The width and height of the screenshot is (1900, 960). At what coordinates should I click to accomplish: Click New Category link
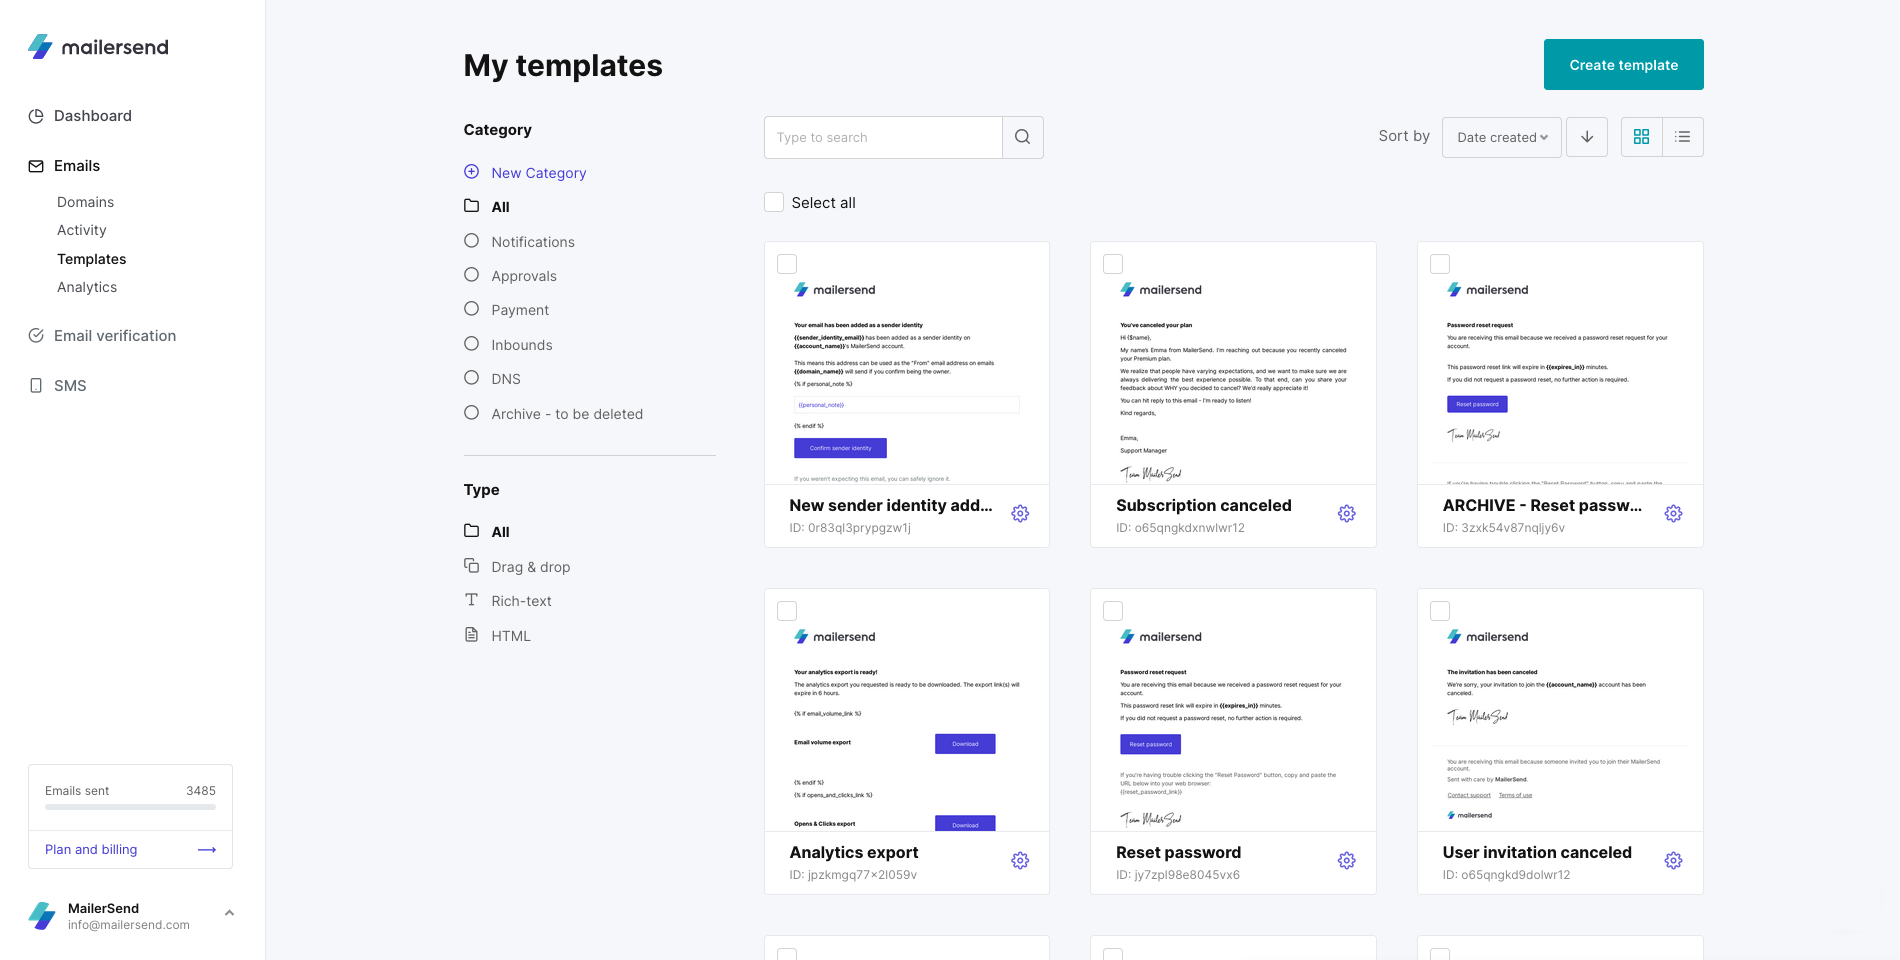point(538,173)
